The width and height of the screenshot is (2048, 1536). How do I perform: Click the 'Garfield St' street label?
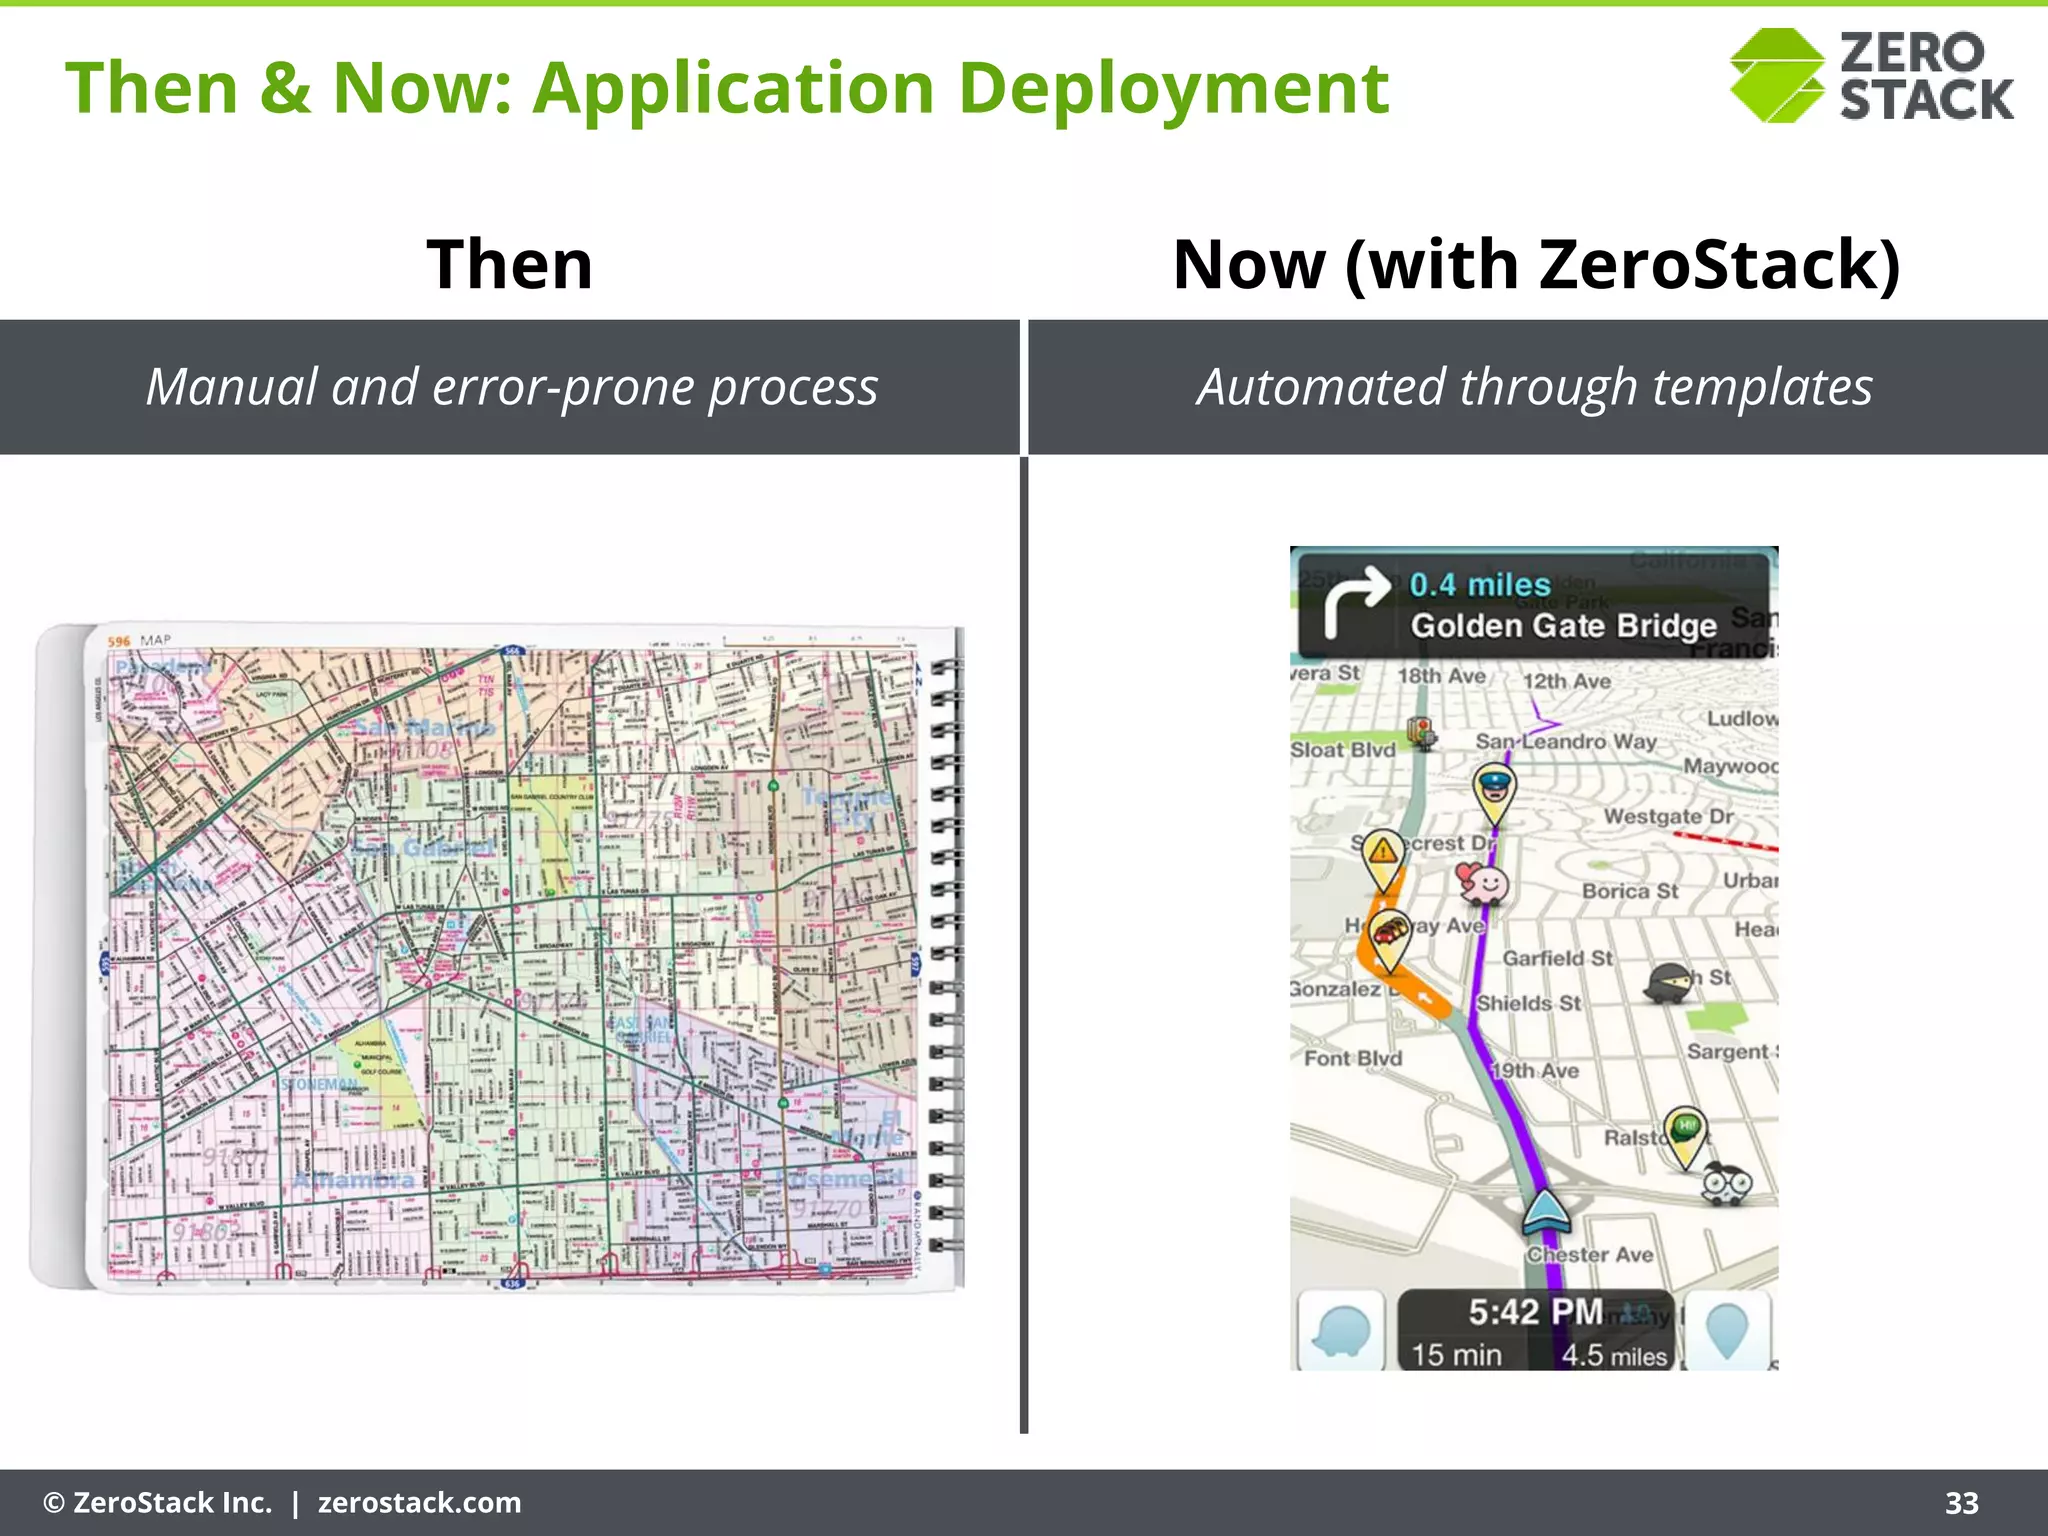(1557, 958)
